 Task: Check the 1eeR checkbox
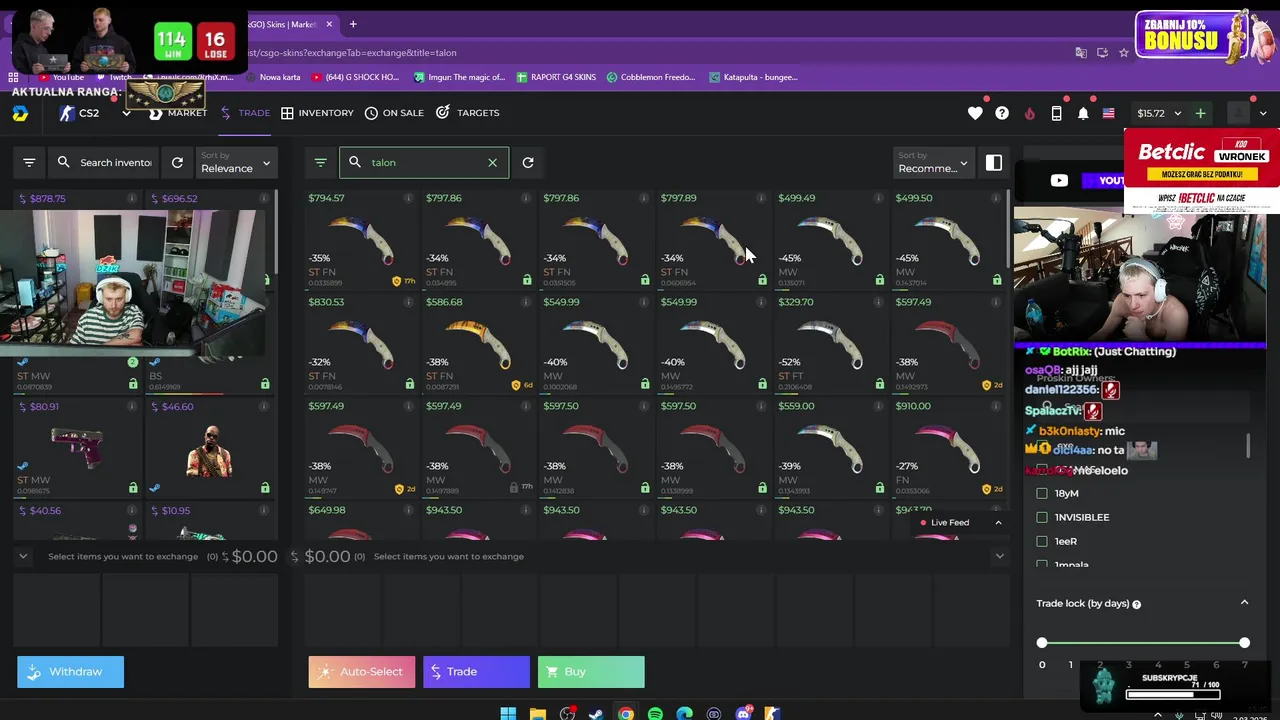point(1042,541)
